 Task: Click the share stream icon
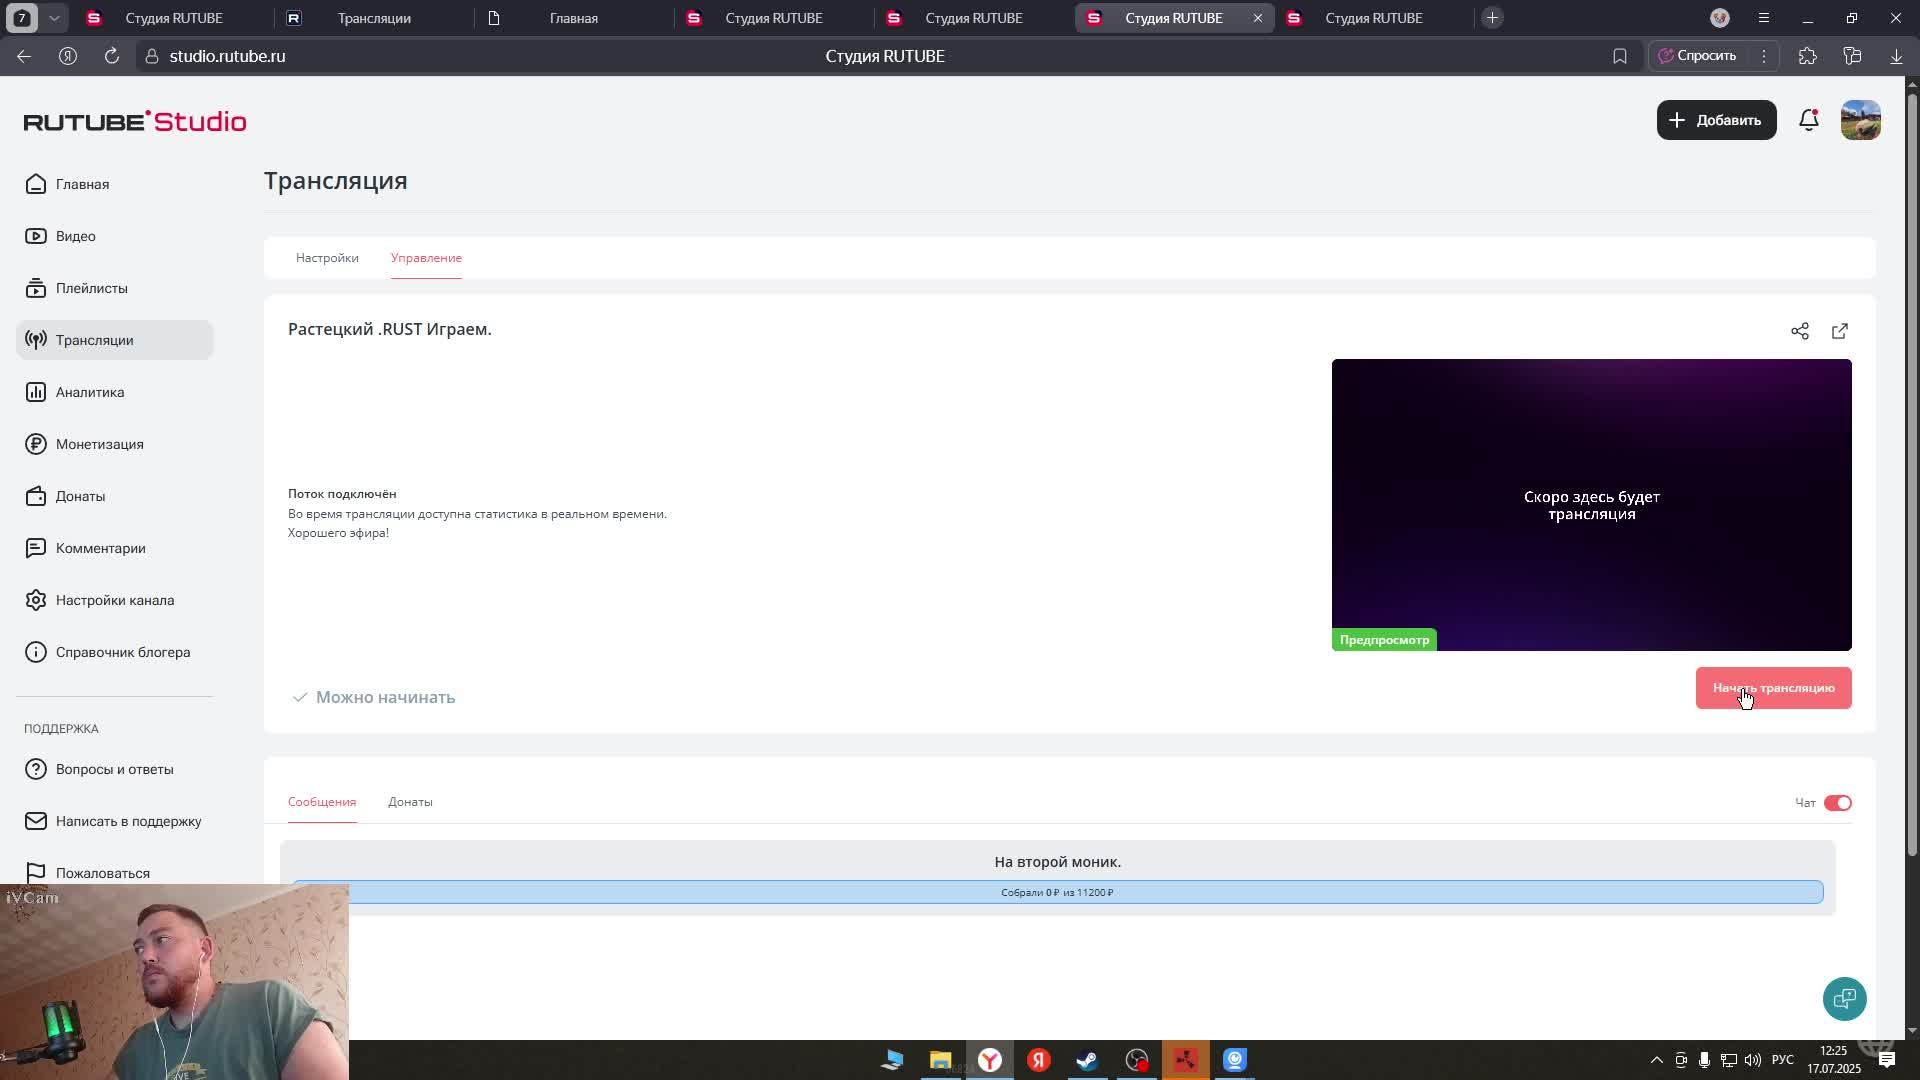coord(1800,331)
